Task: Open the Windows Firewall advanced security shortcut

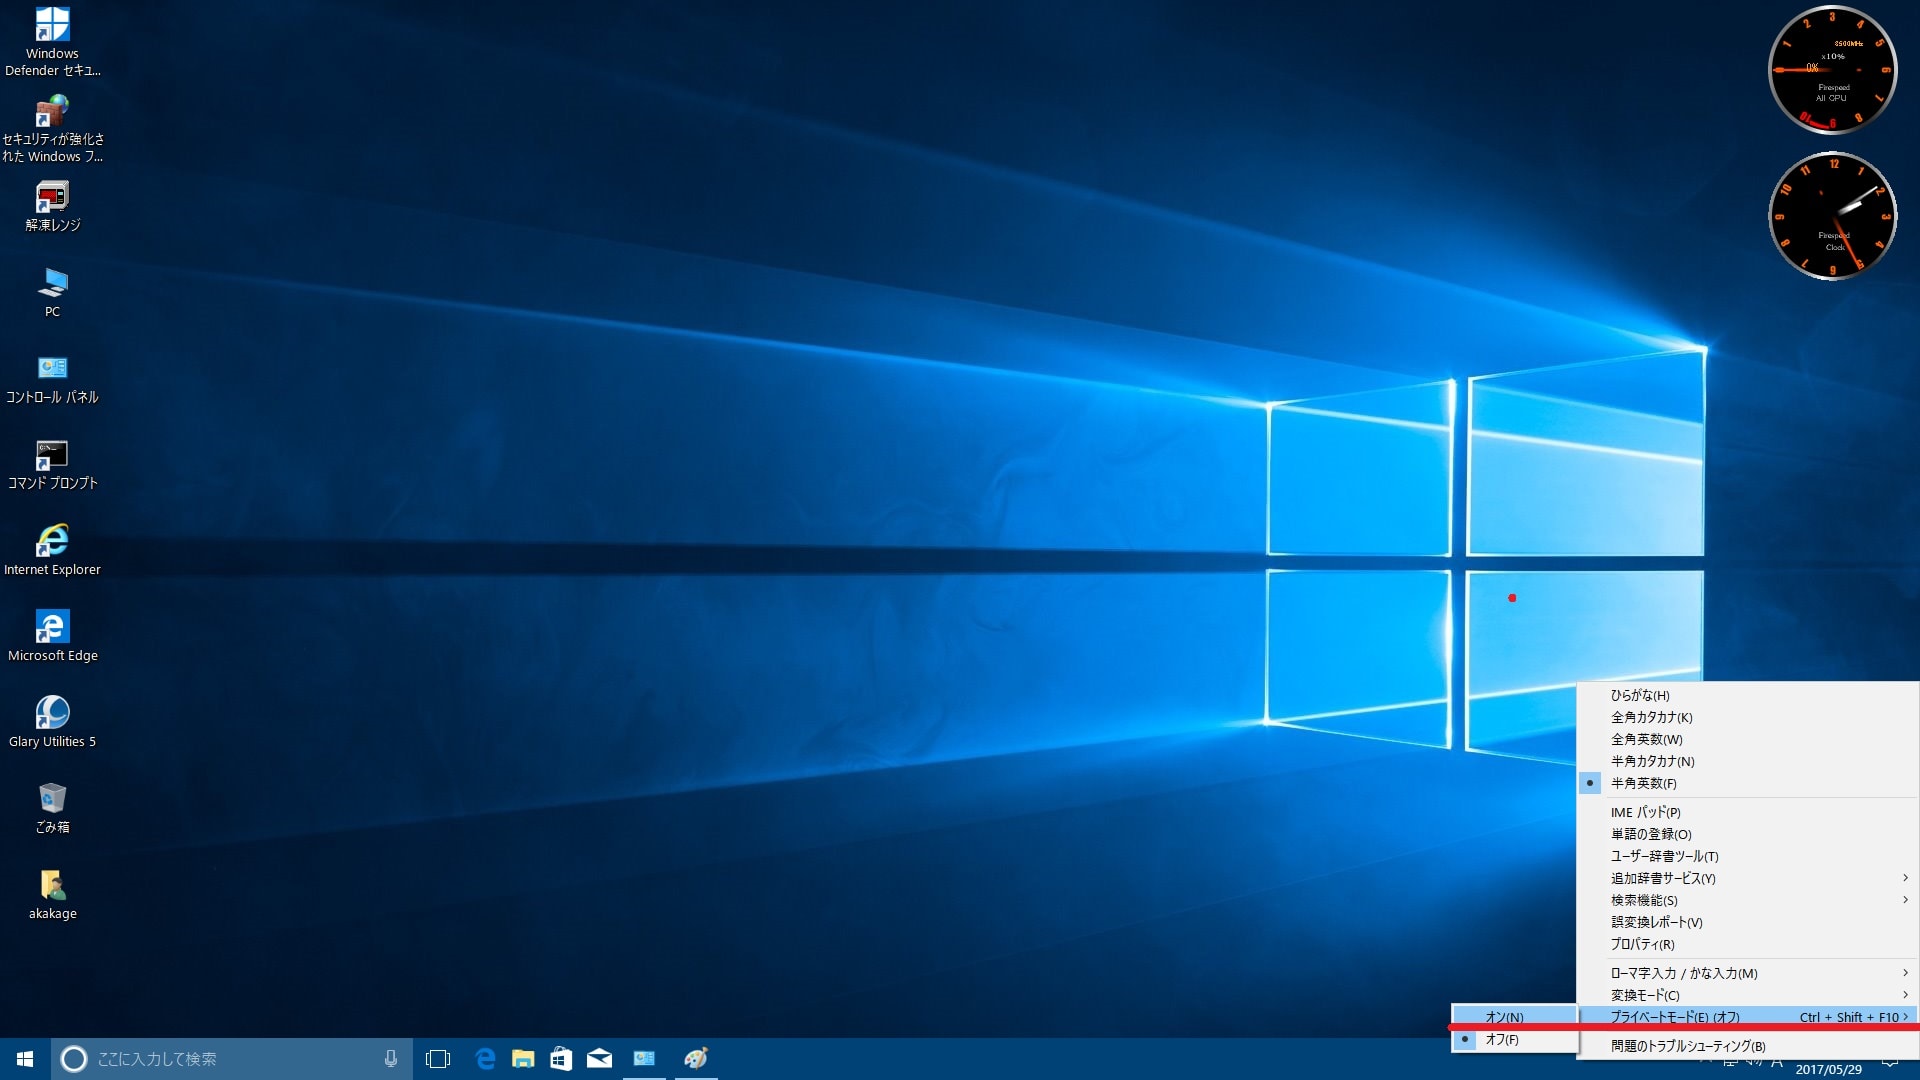Action: (52, 129)
